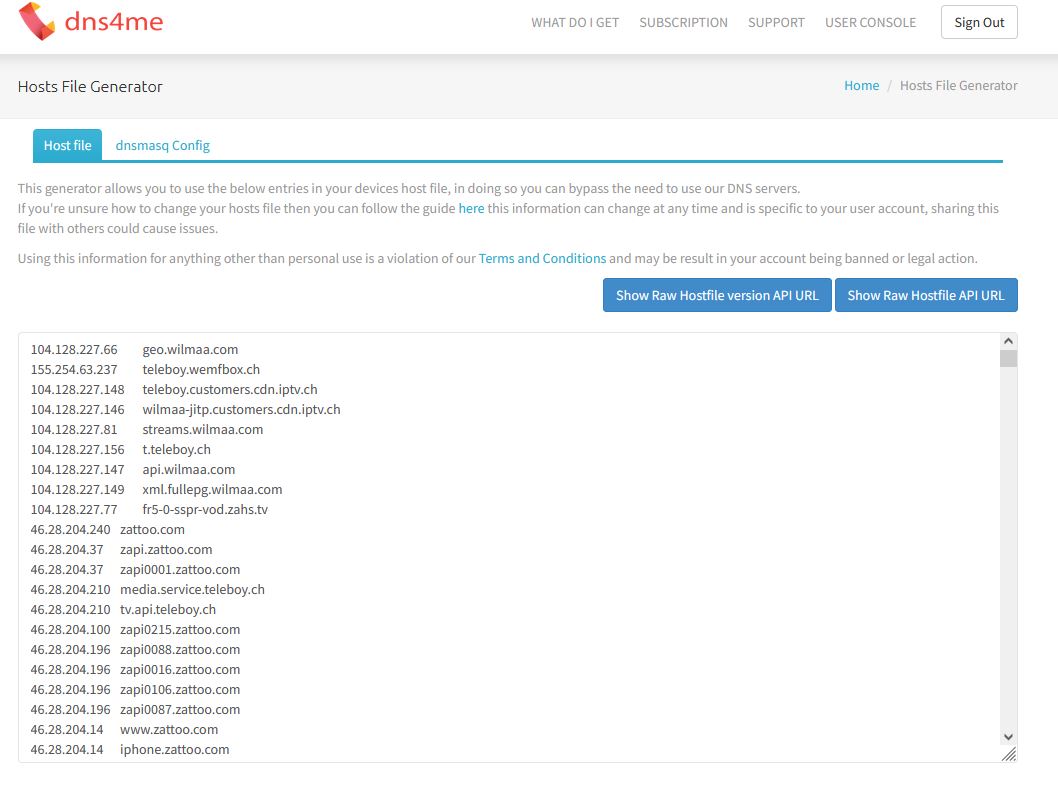Viewport: 1058px width, 785px height.
Task: Switch to the dnsmasq Config tab
Action: [163, 145]
